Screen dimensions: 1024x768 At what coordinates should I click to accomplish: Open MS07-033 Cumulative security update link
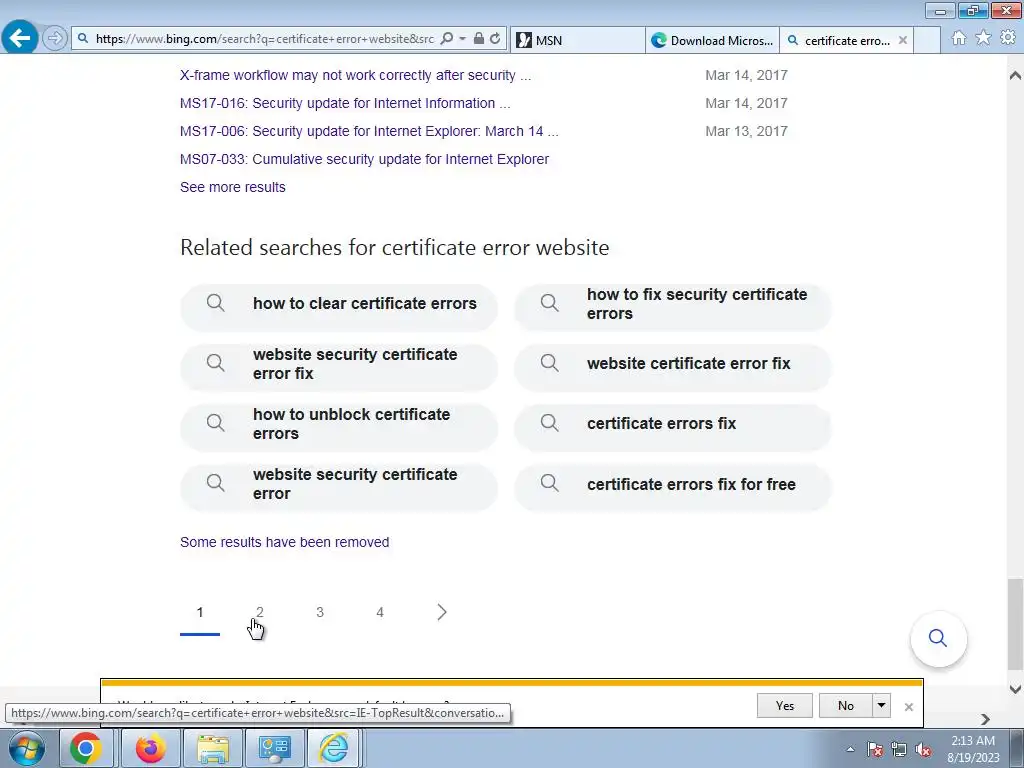click(x=364, y=159)
